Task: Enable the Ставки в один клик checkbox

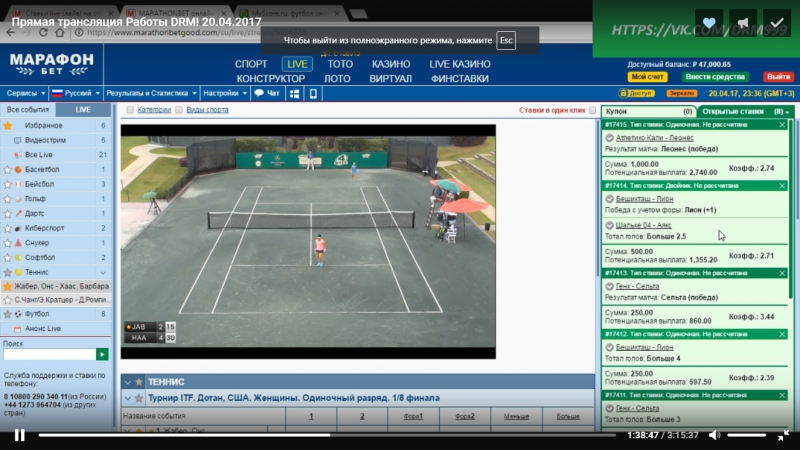Action: tap(593, 110)
